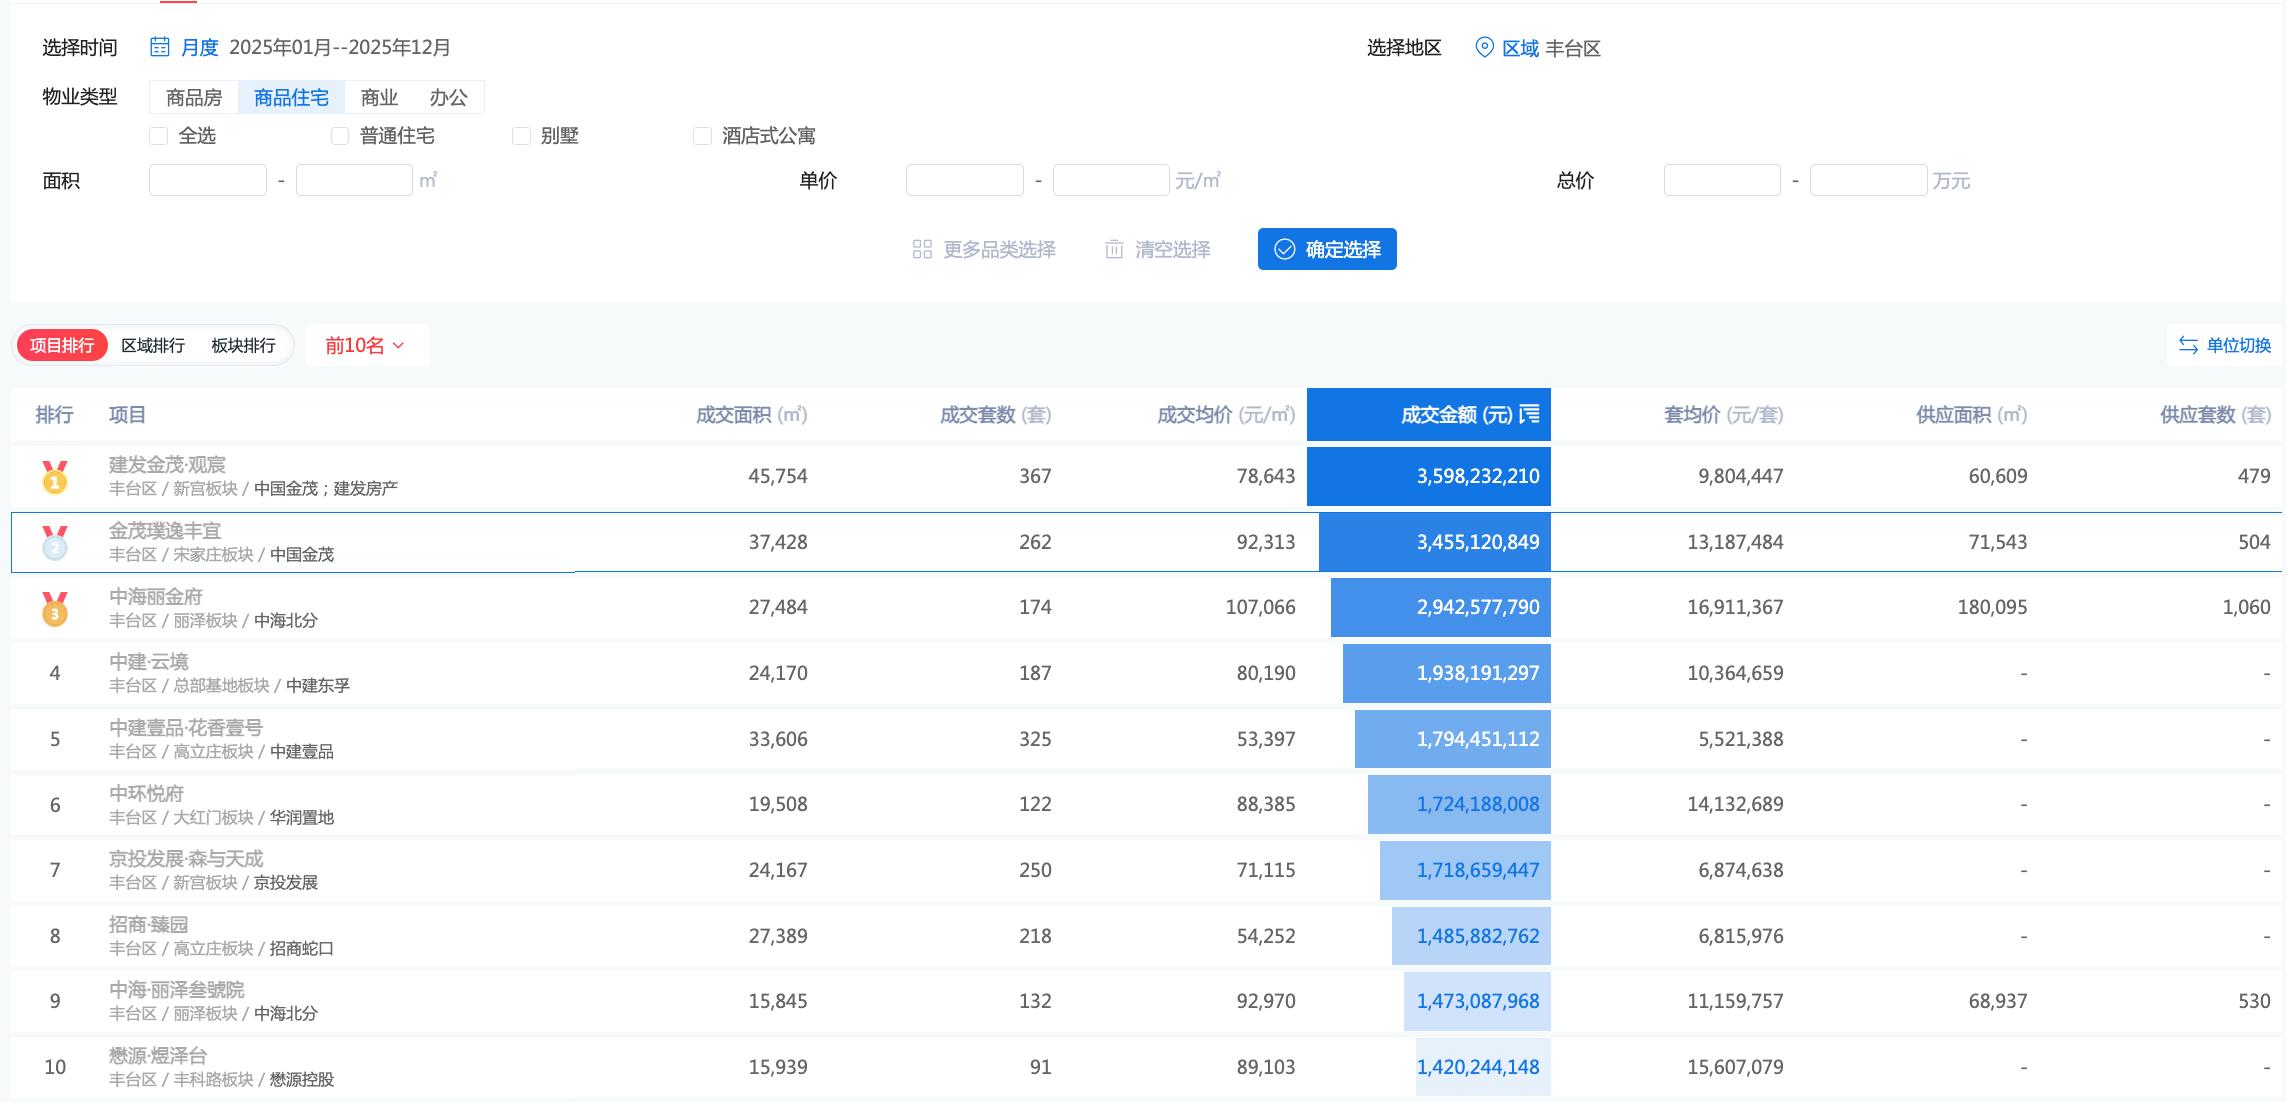Click the trash icon for 清空选择

tap(1114, 249)
